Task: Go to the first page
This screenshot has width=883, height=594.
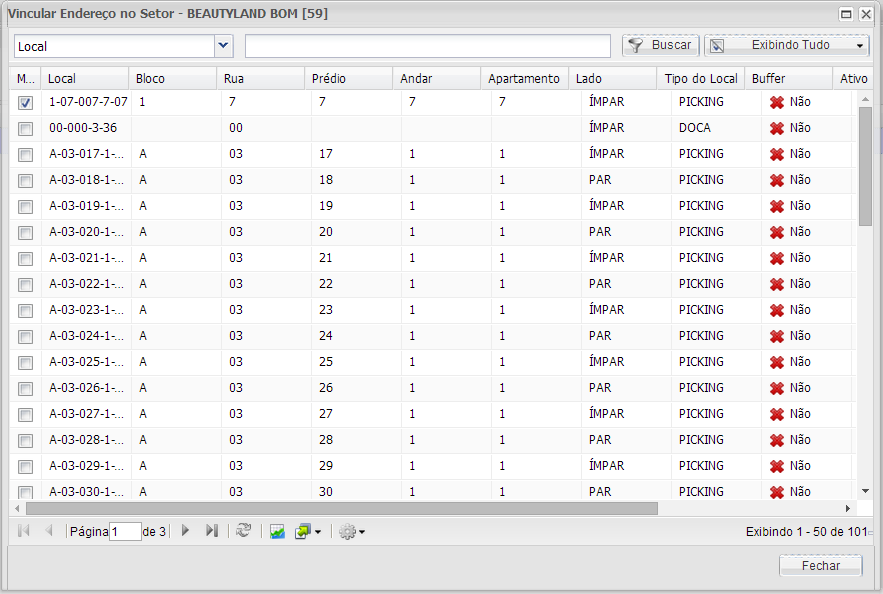Action: (x=24, y=530)
